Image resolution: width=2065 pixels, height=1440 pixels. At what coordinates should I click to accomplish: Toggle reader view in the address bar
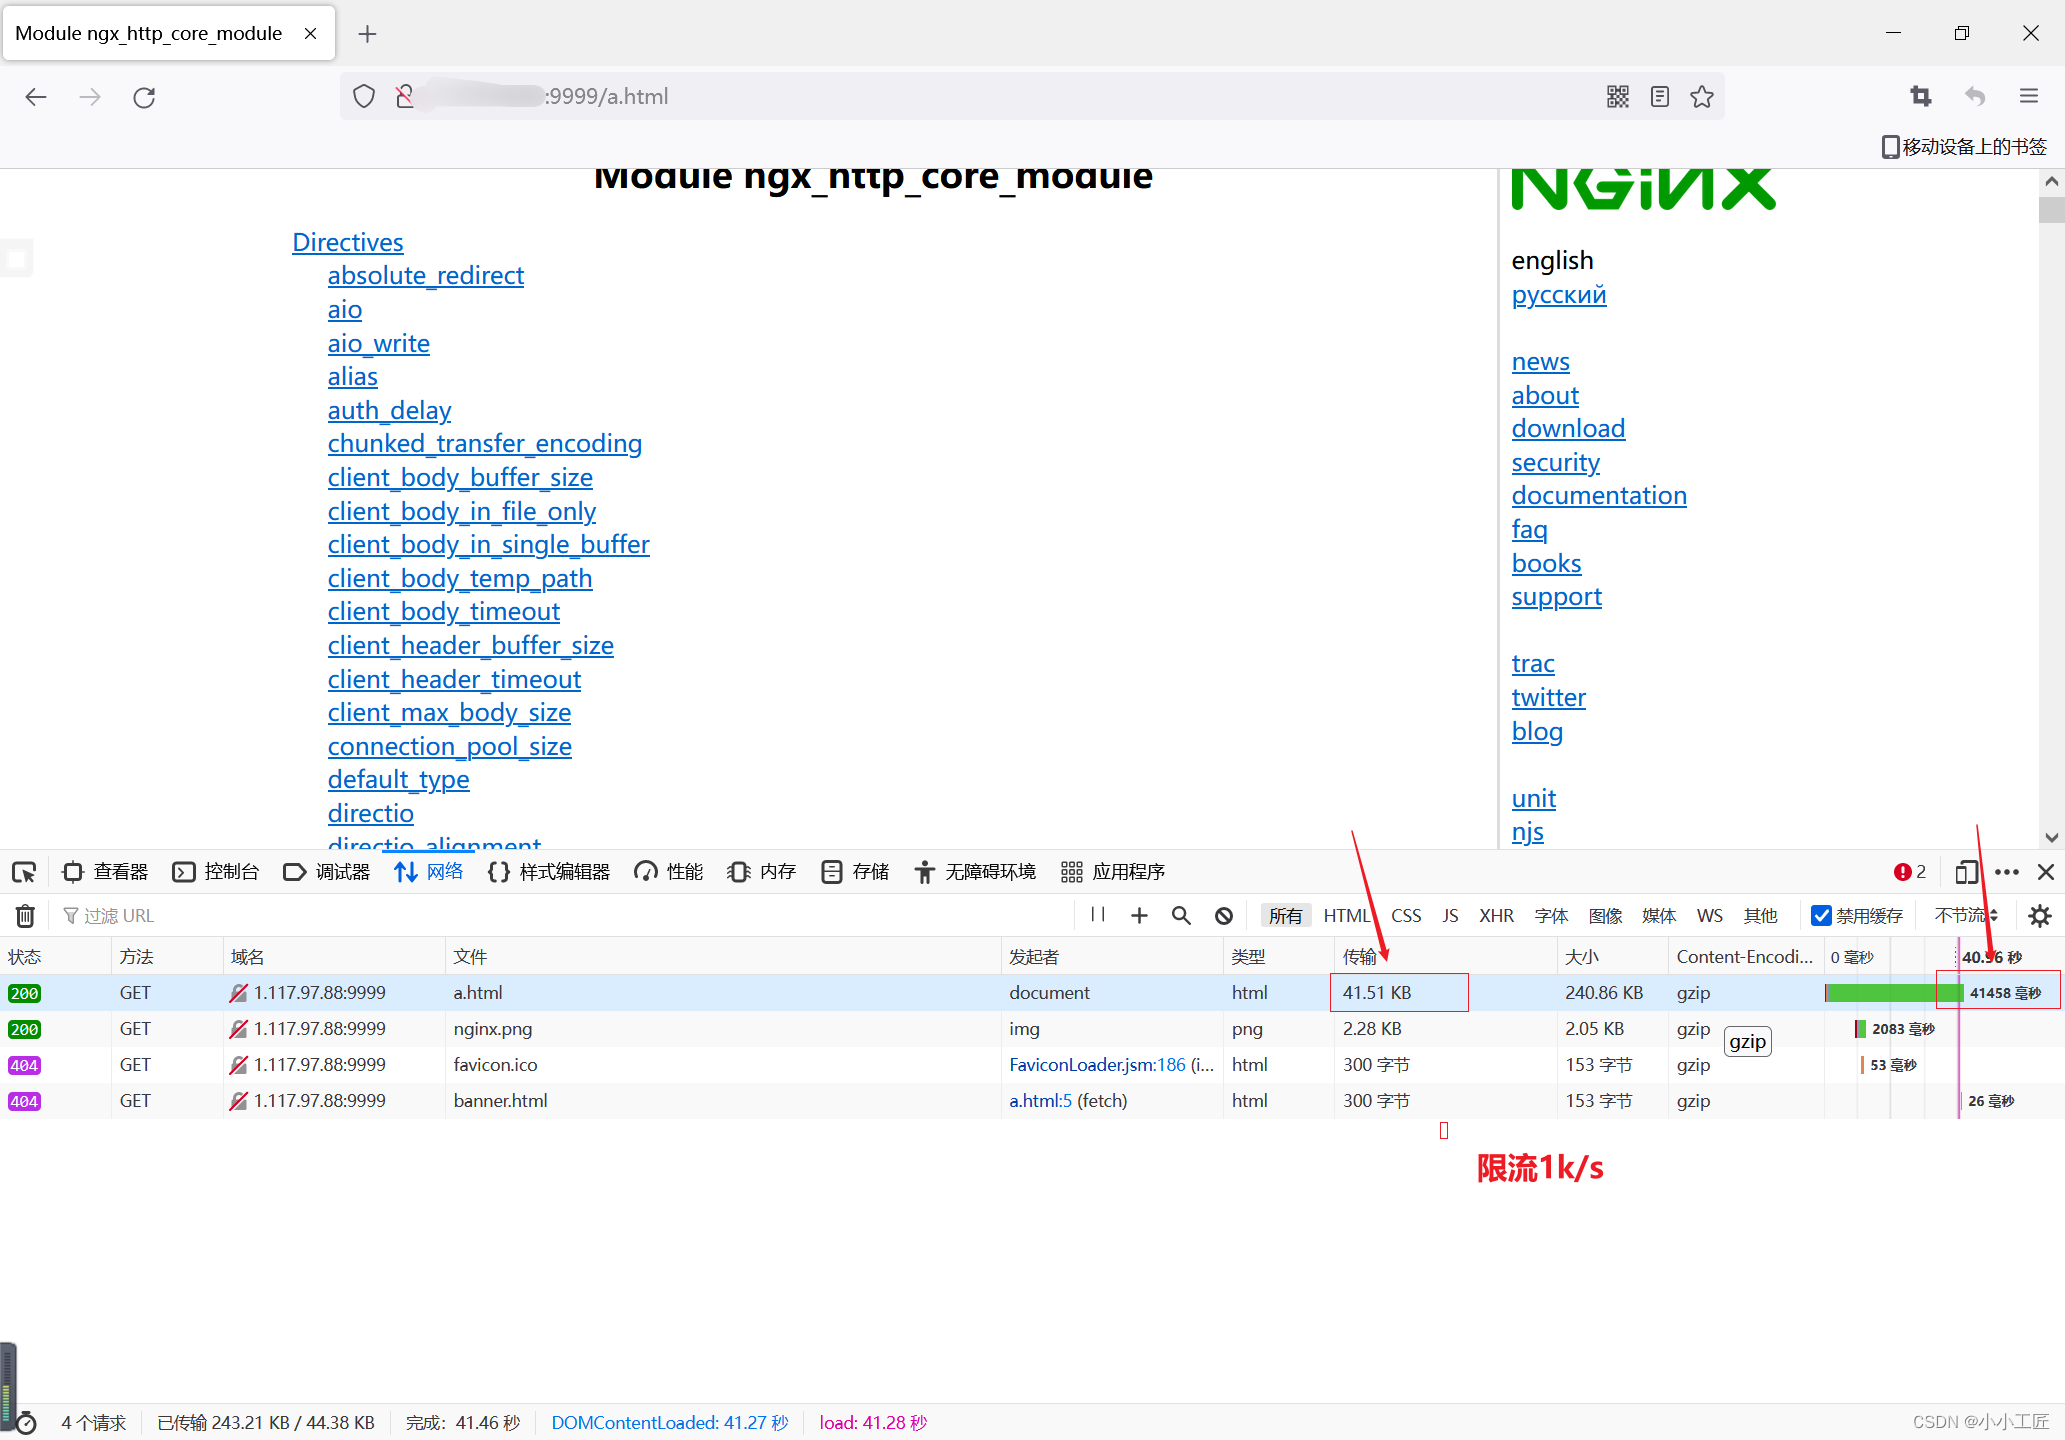[x=1659, y=96]
